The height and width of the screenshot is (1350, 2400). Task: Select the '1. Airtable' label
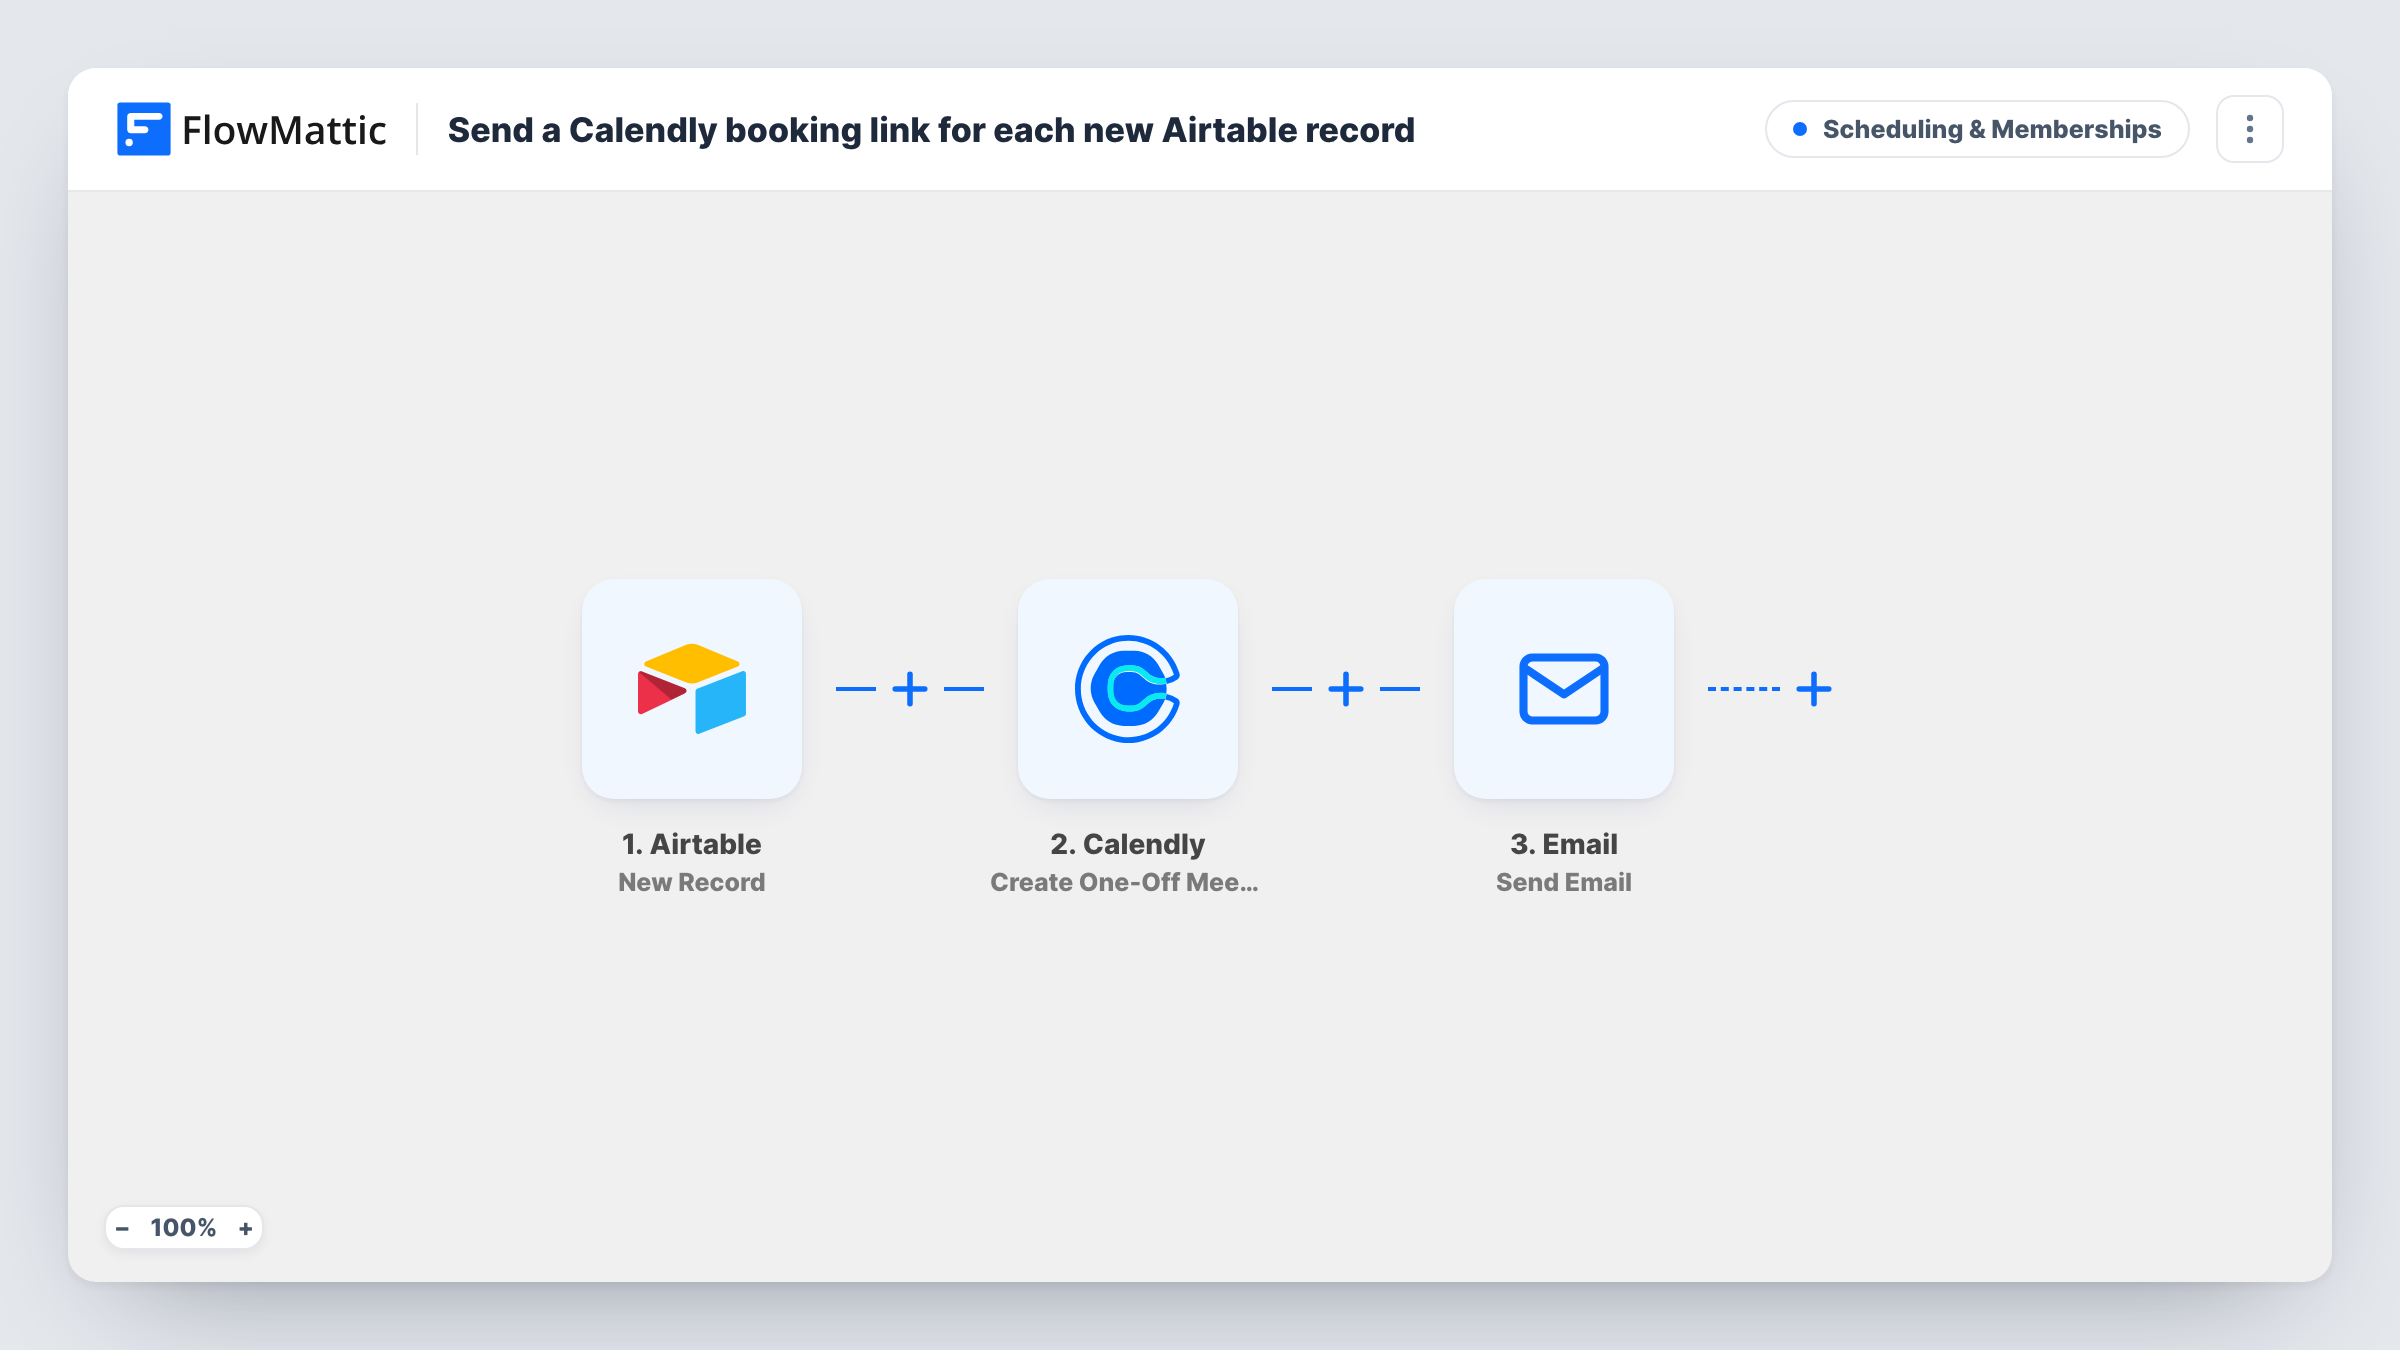click(691, 844)
